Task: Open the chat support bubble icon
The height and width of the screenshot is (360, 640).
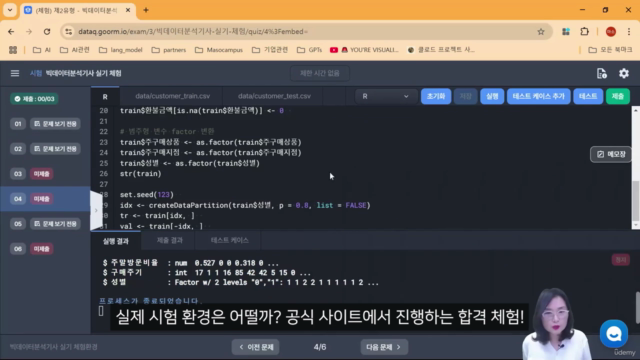Action: coord(613,333)
